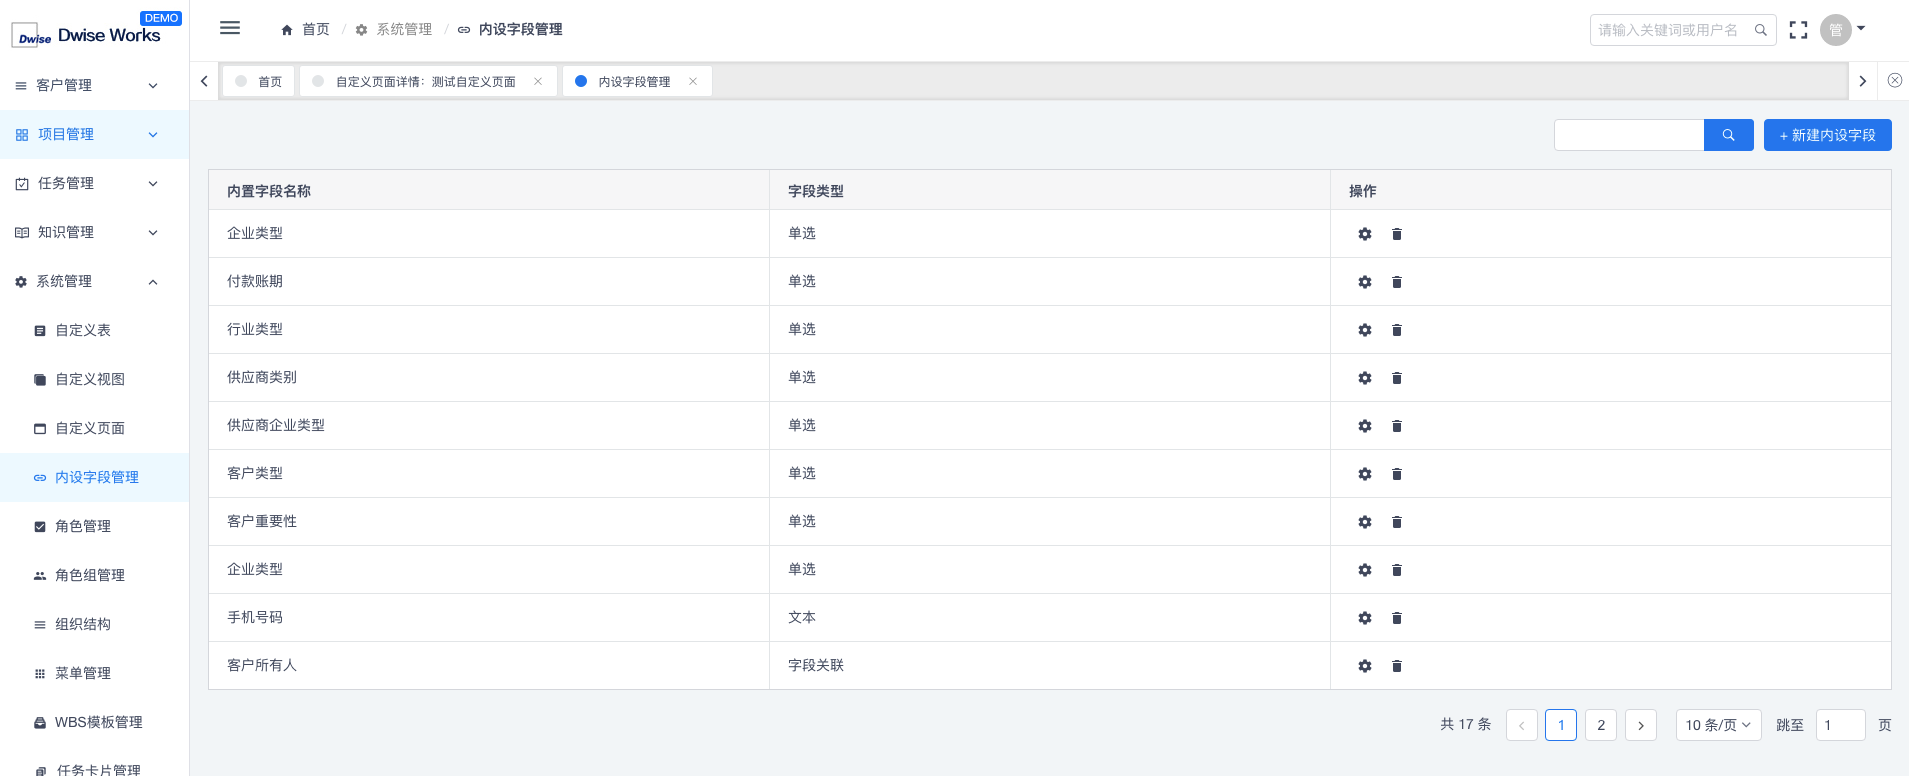Click the magnifier icon in the keyword search box
The width and height of the screenshot is (1909, 776).
point(1761,30)
